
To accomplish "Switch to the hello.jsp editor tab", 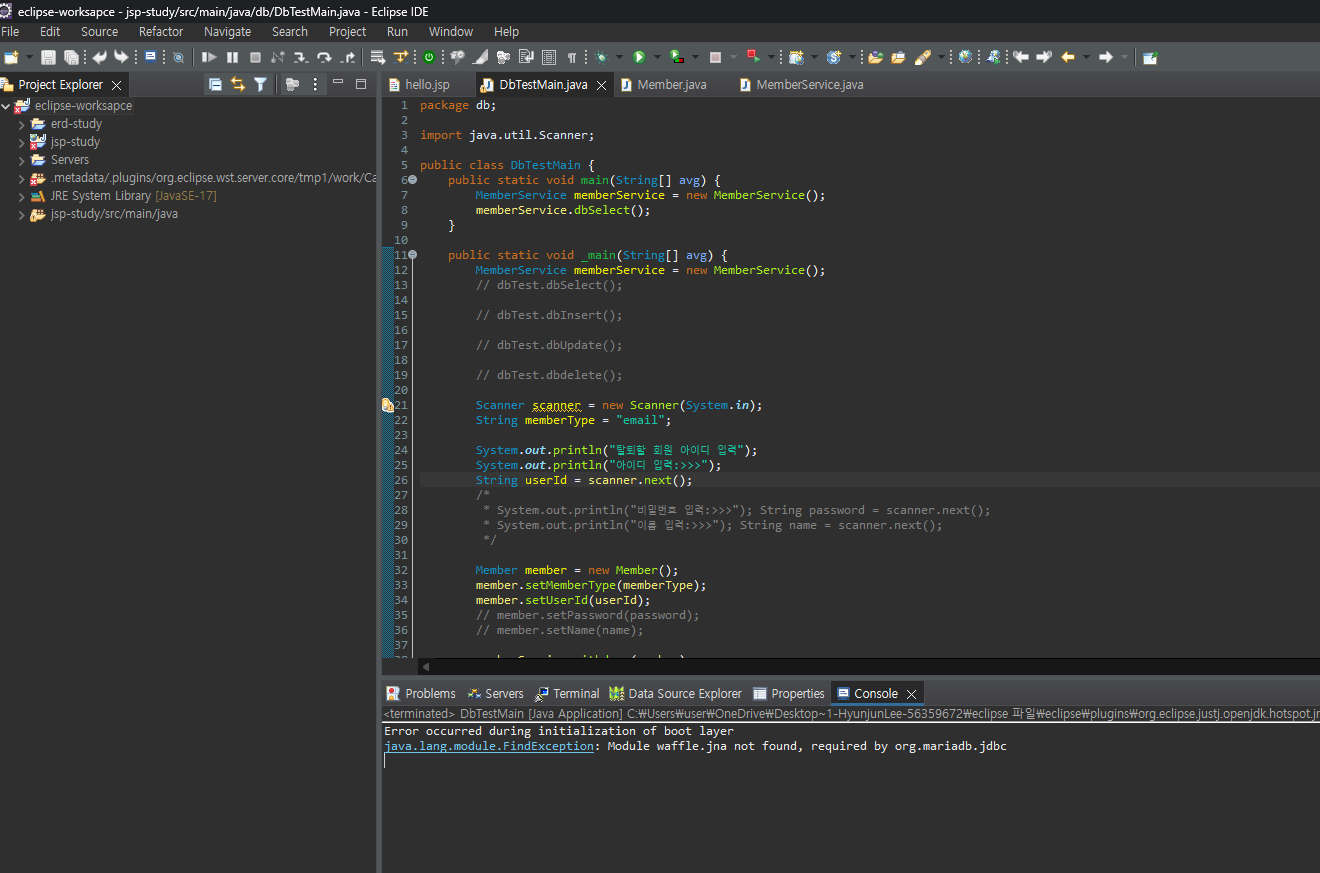I will (x=427, y=85).
